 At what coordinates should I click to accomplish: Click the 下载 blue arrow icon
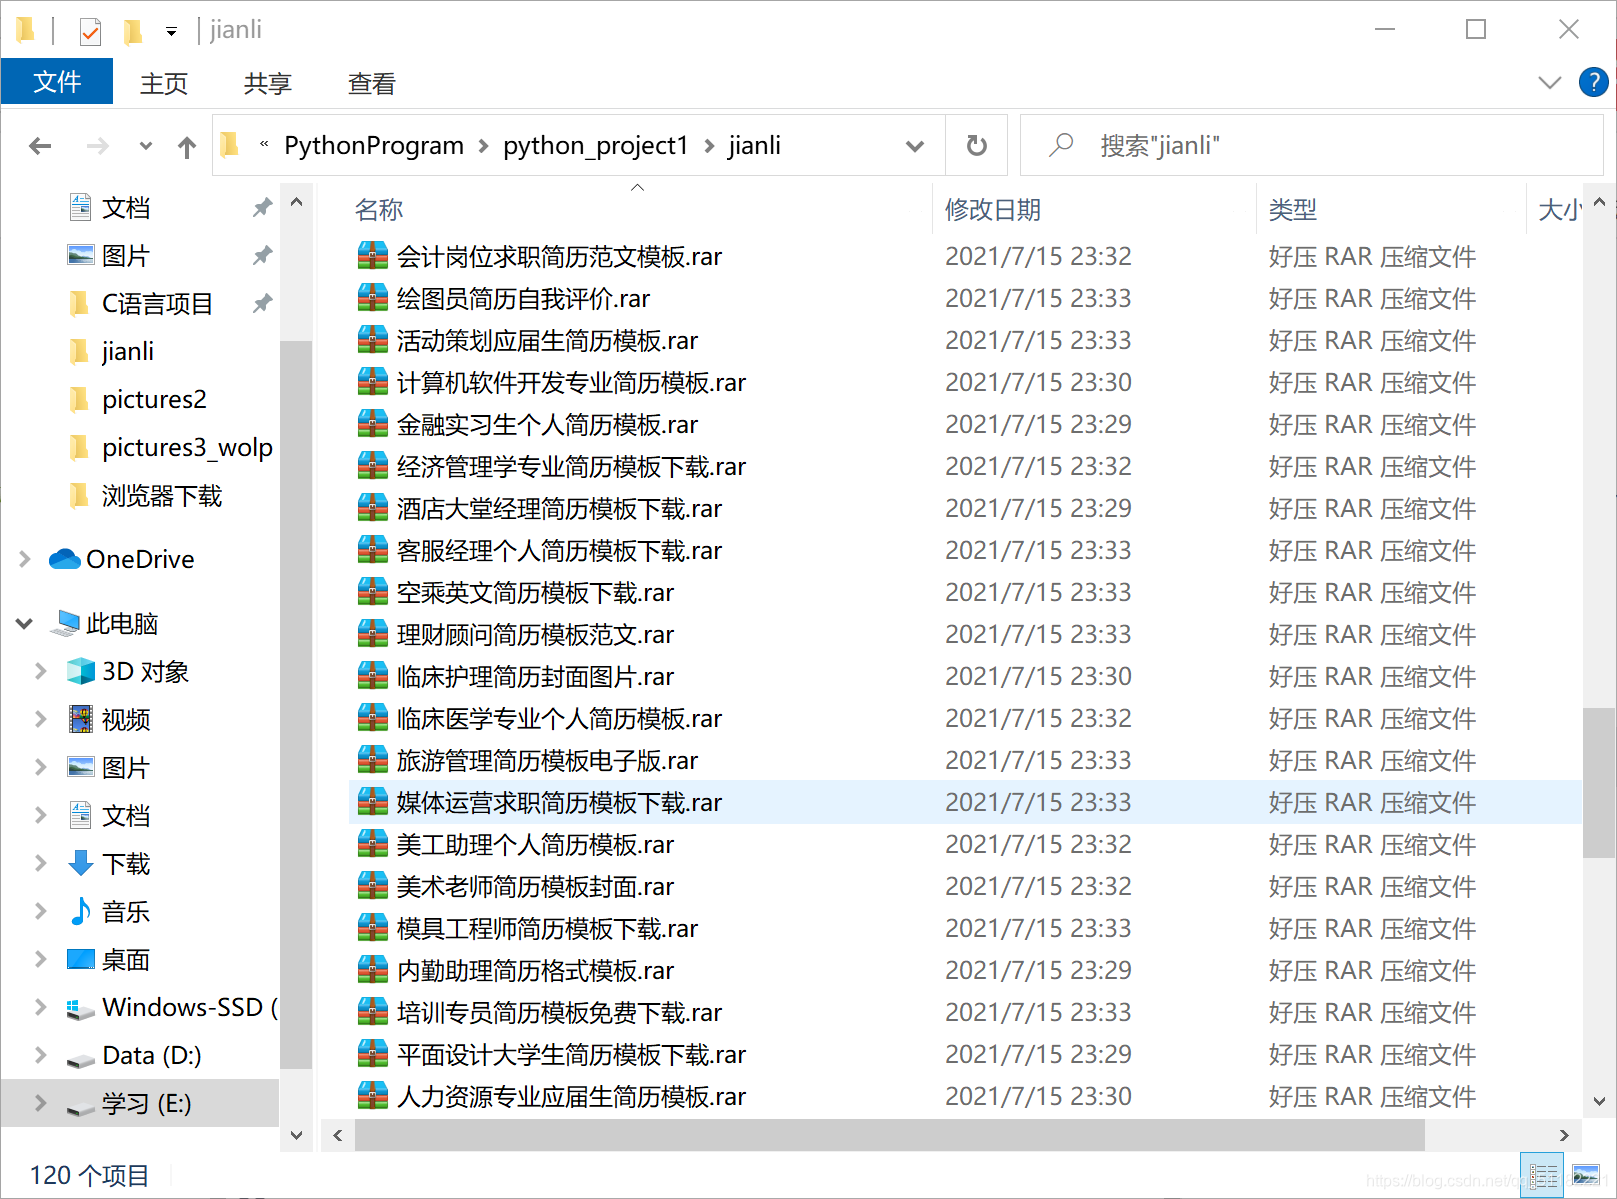pyautogui.click(x=81, y=863)
